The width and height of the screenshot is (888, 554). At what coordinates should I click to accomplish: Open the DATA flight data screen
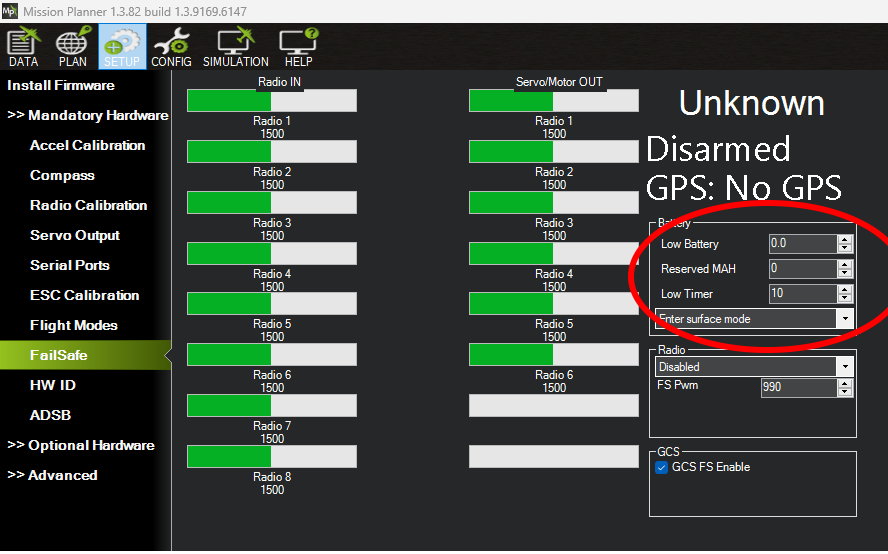24,46
